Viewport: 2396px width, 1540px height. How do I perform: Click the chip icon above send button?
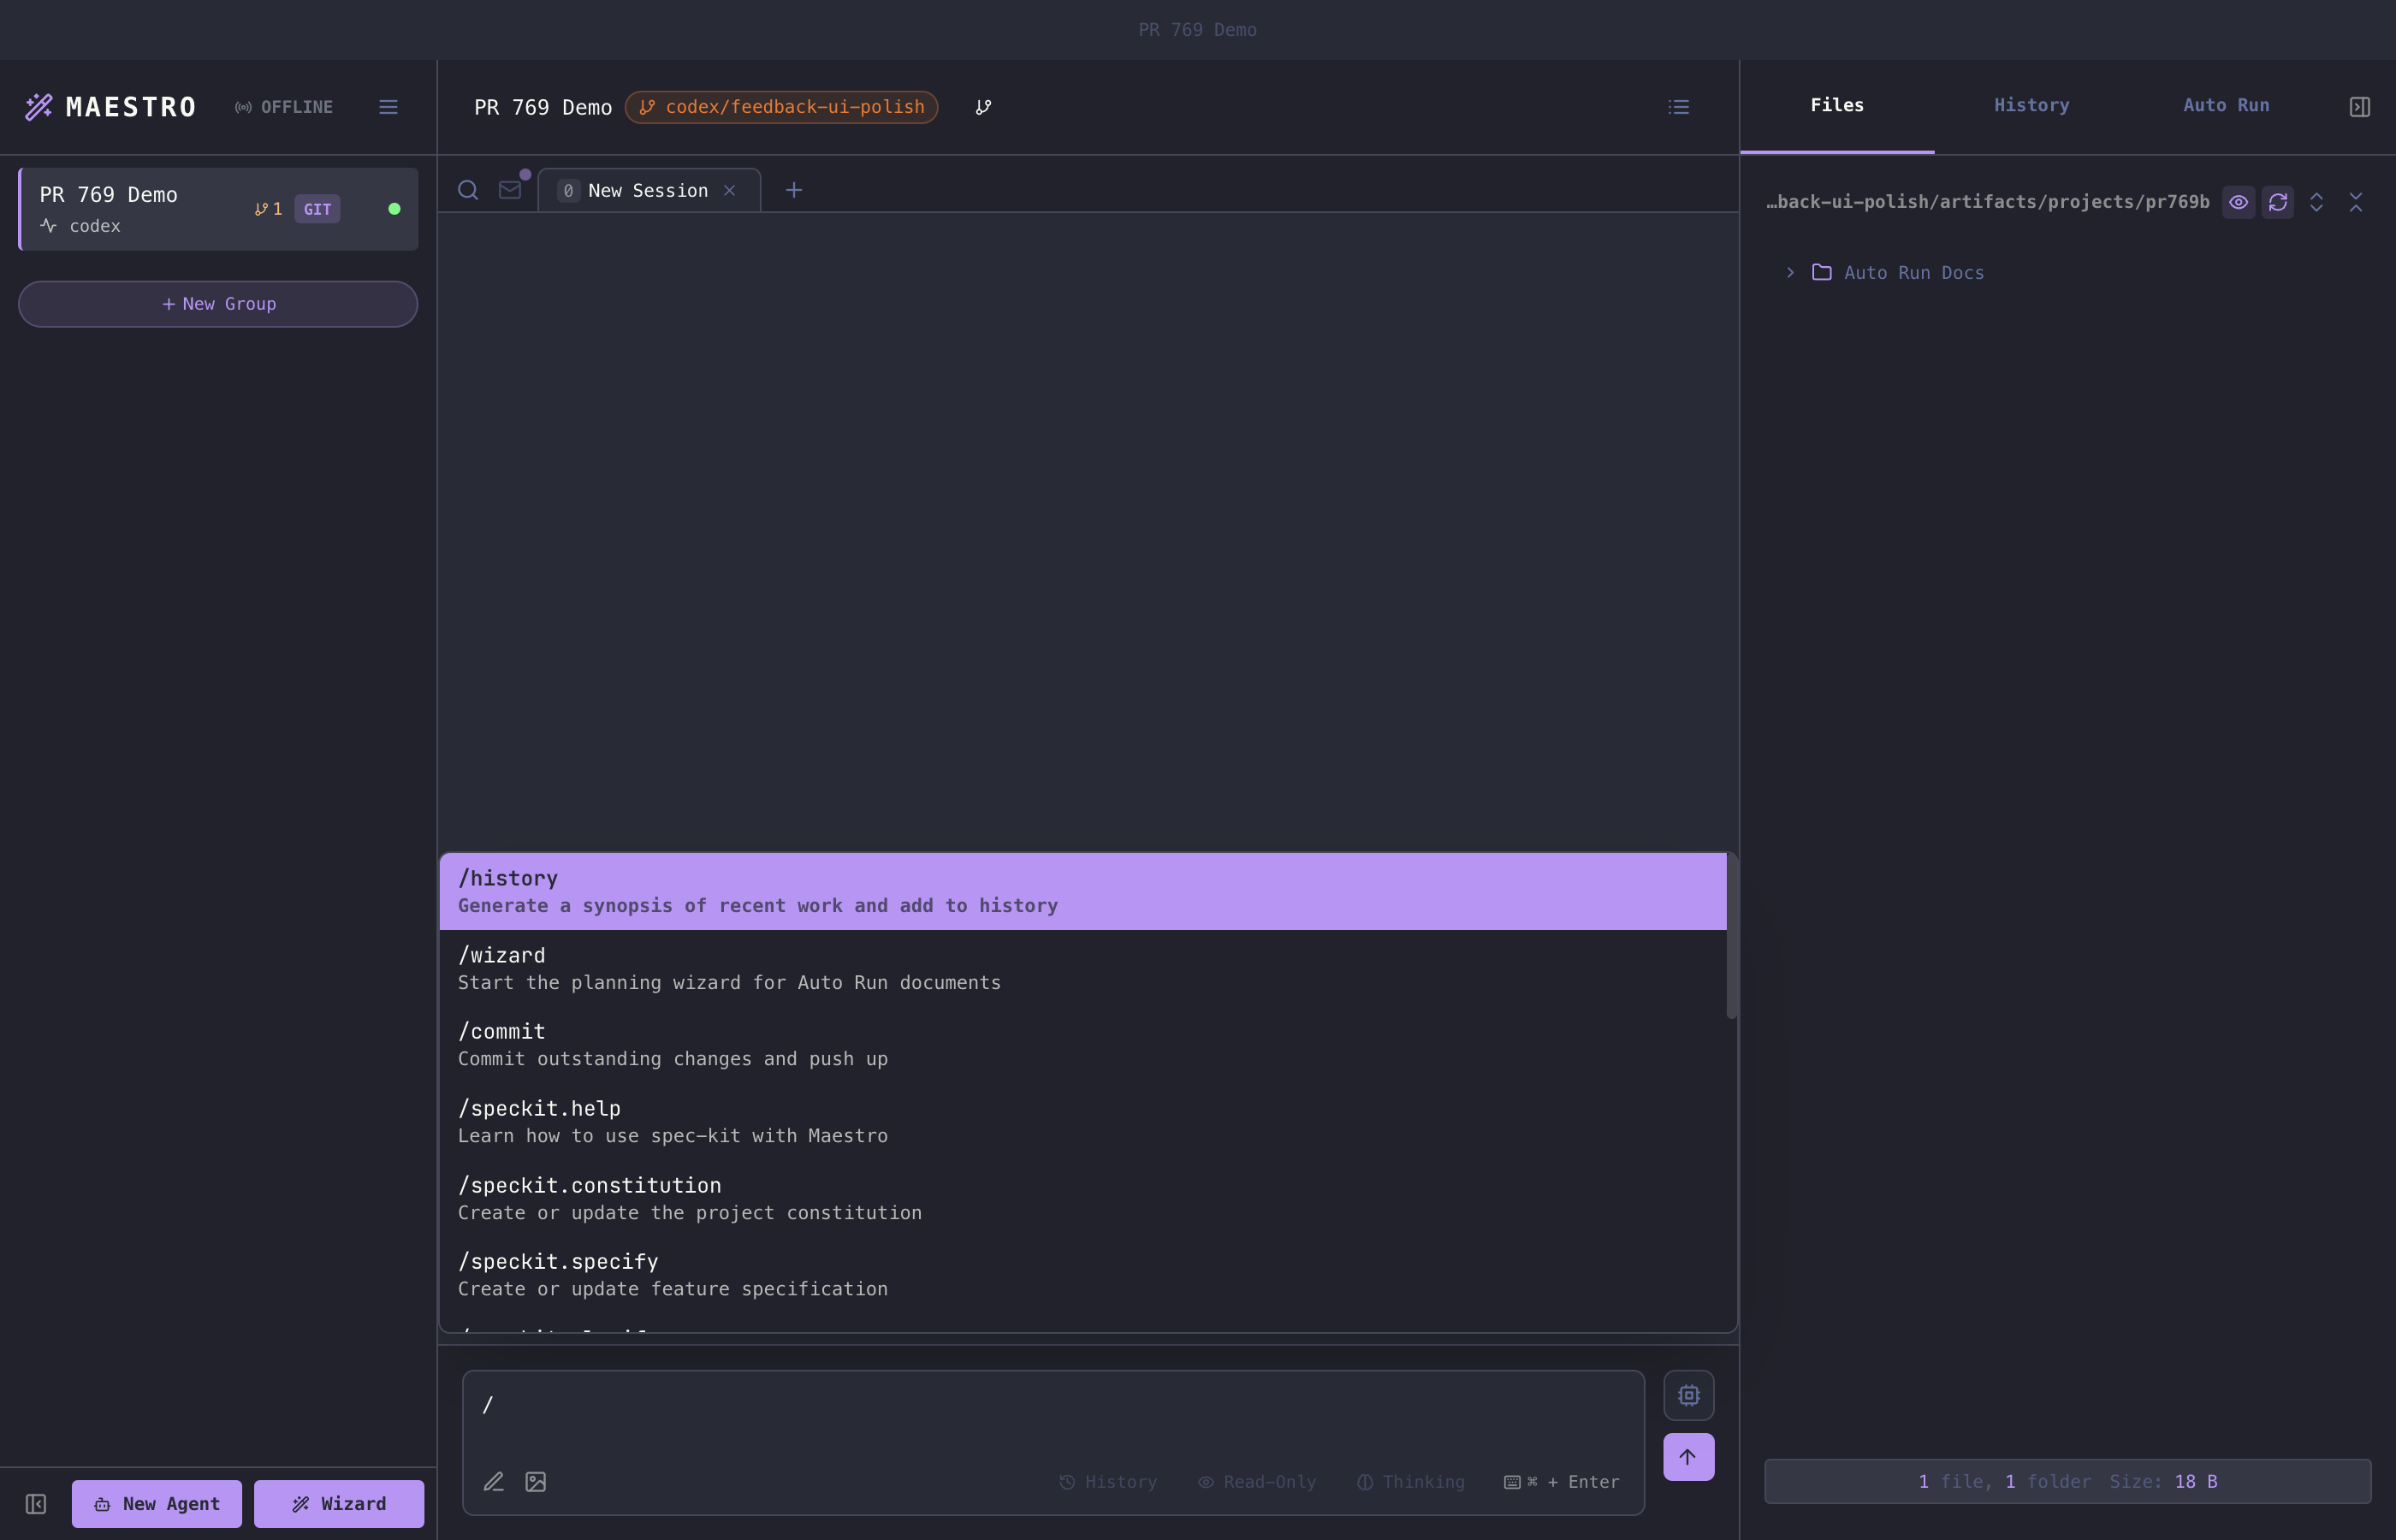pyautogui.click(x=1688, y=1395)
